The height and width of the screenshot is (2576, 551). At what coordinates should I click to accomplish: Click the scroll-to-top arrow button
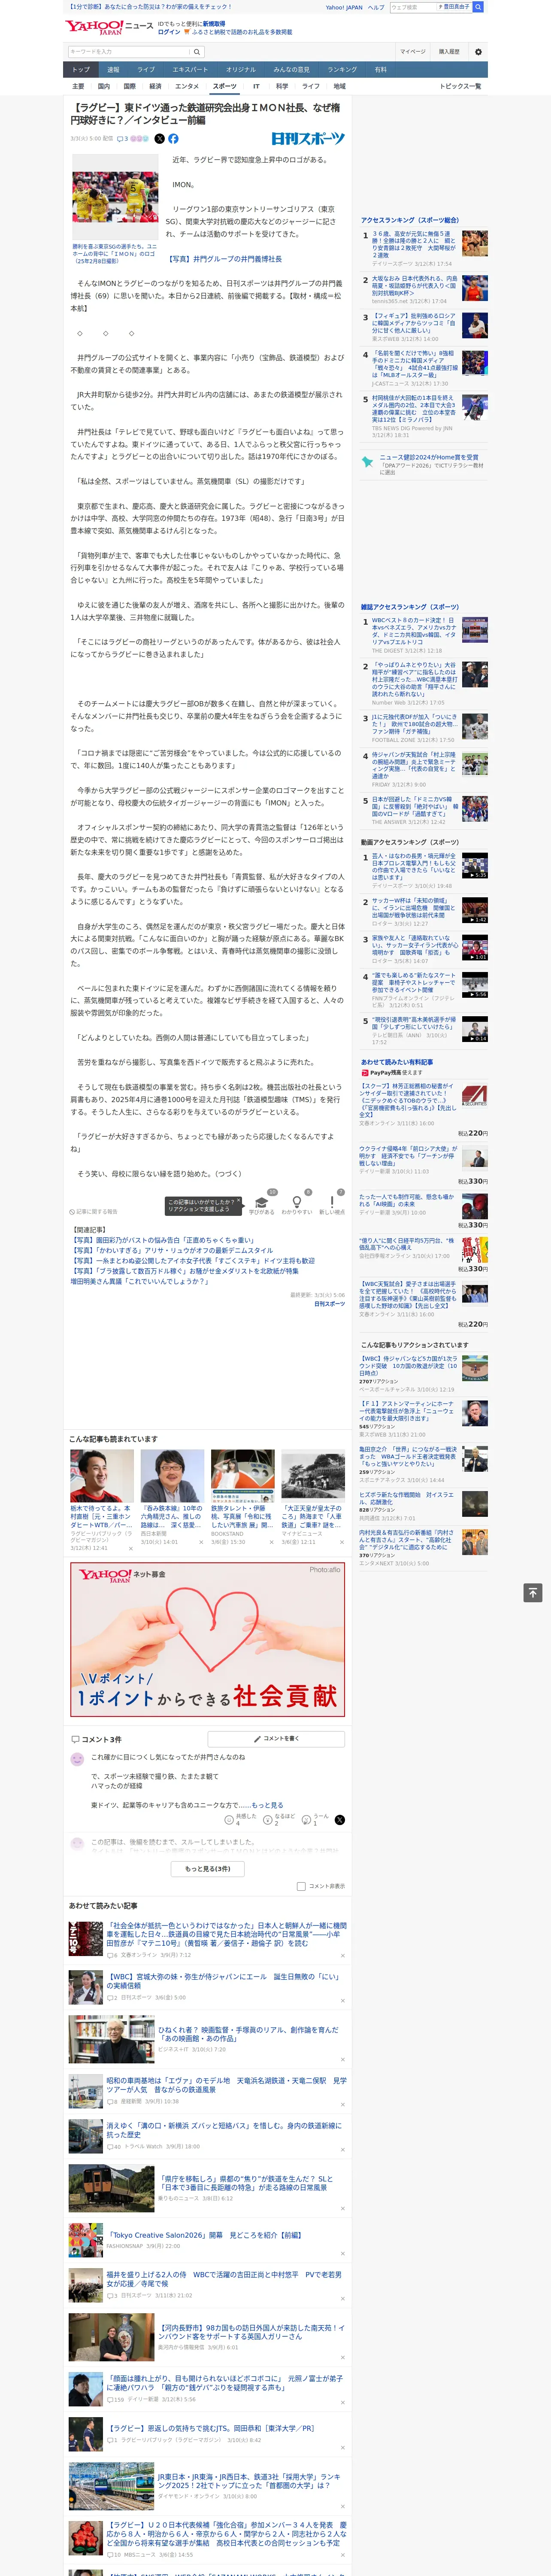coord(533,1591)
